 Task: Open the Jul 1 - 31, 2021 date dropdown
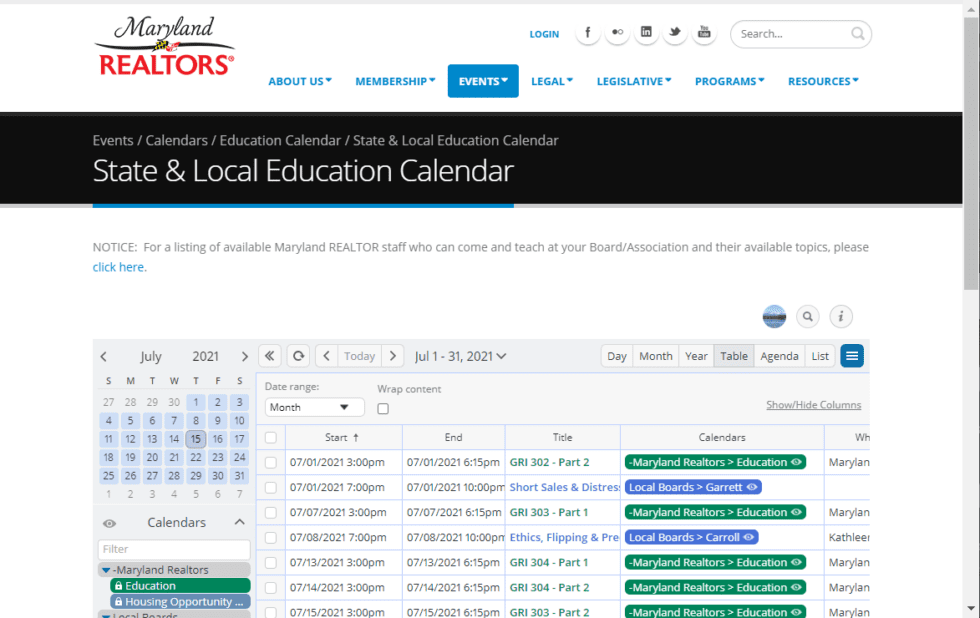pyautogui.click(x=460, y=355)
